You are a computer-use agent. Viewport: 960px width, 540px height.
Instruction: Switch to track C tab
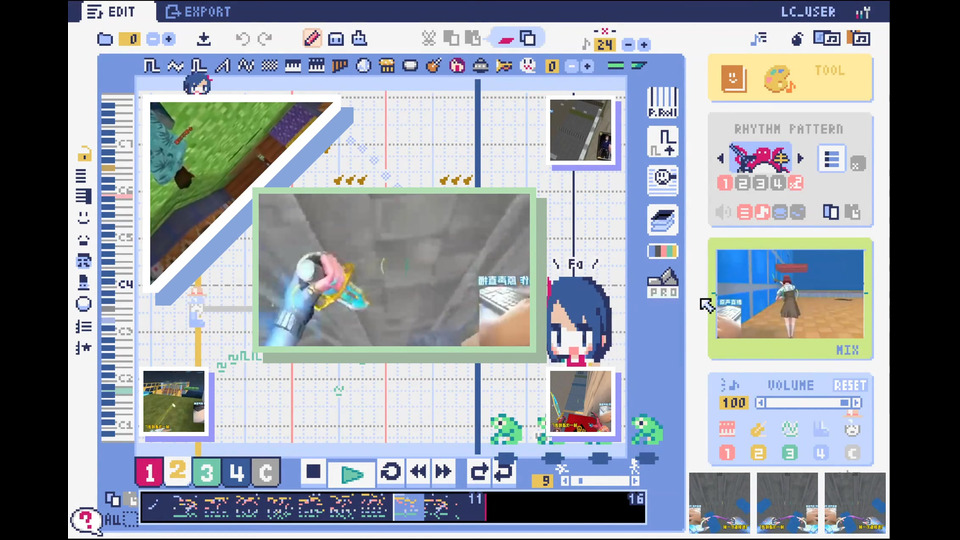coord(265,472)
